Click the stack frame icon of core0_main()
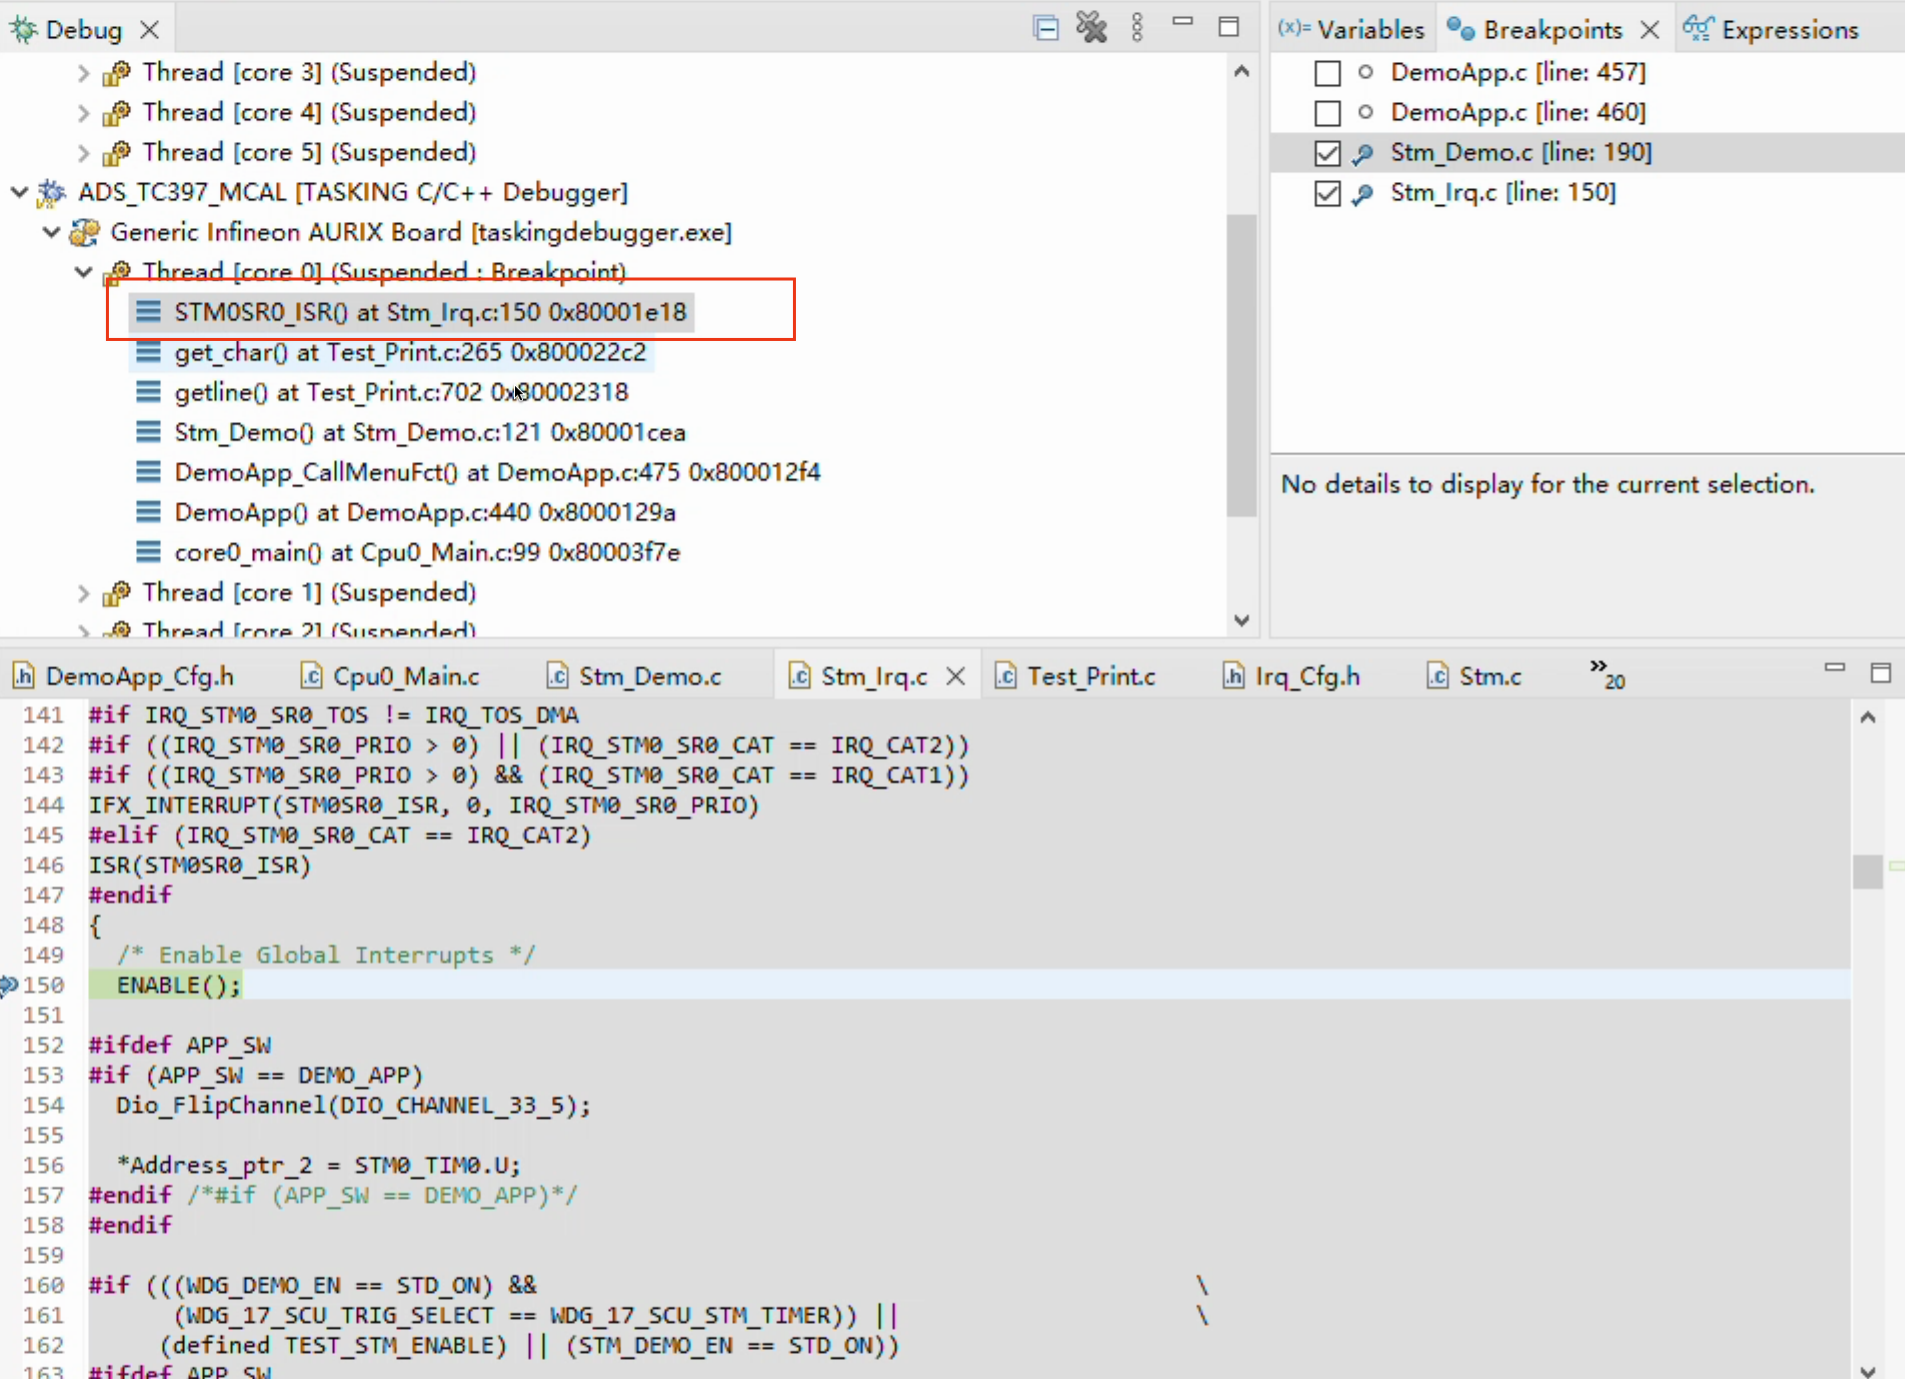This screenshot has height=1379, width=1905. coord(148,552)
